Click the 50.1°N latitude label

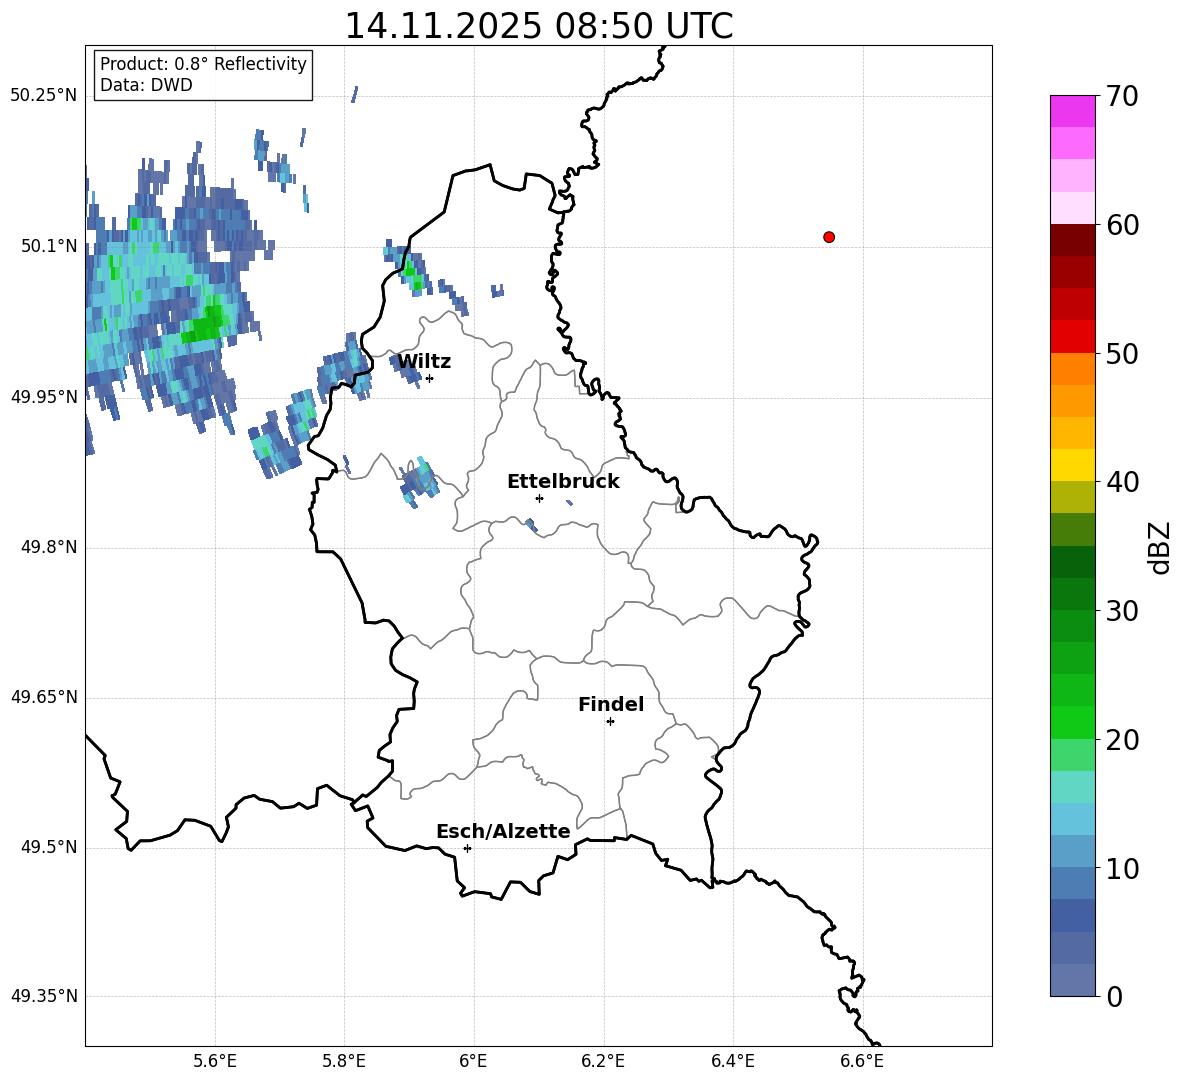[x=49, y=246]
